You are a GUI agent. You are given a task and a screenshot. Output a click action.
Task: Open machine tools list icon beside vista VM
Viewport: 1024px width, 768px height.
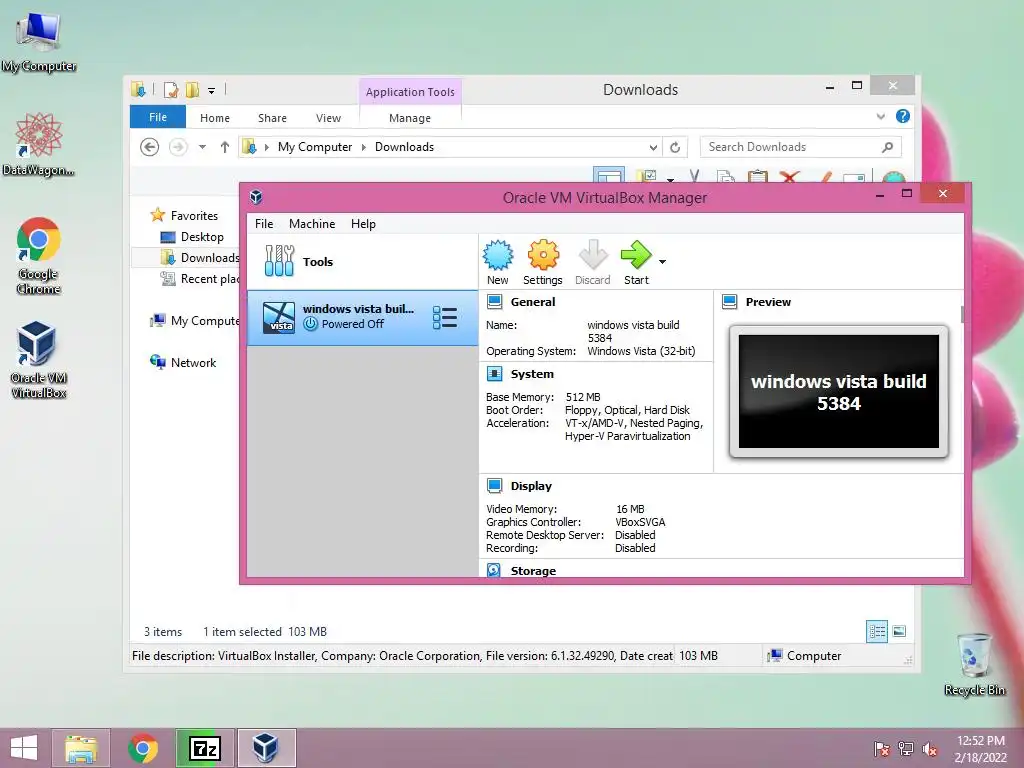click(445, 317)
